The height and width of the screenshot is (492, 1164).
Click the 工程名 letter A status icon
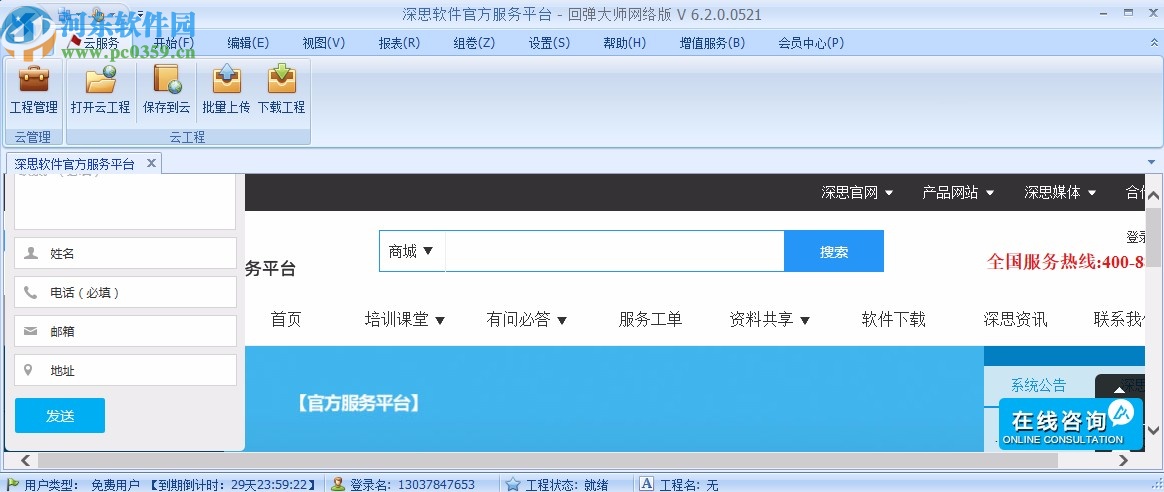647,484
